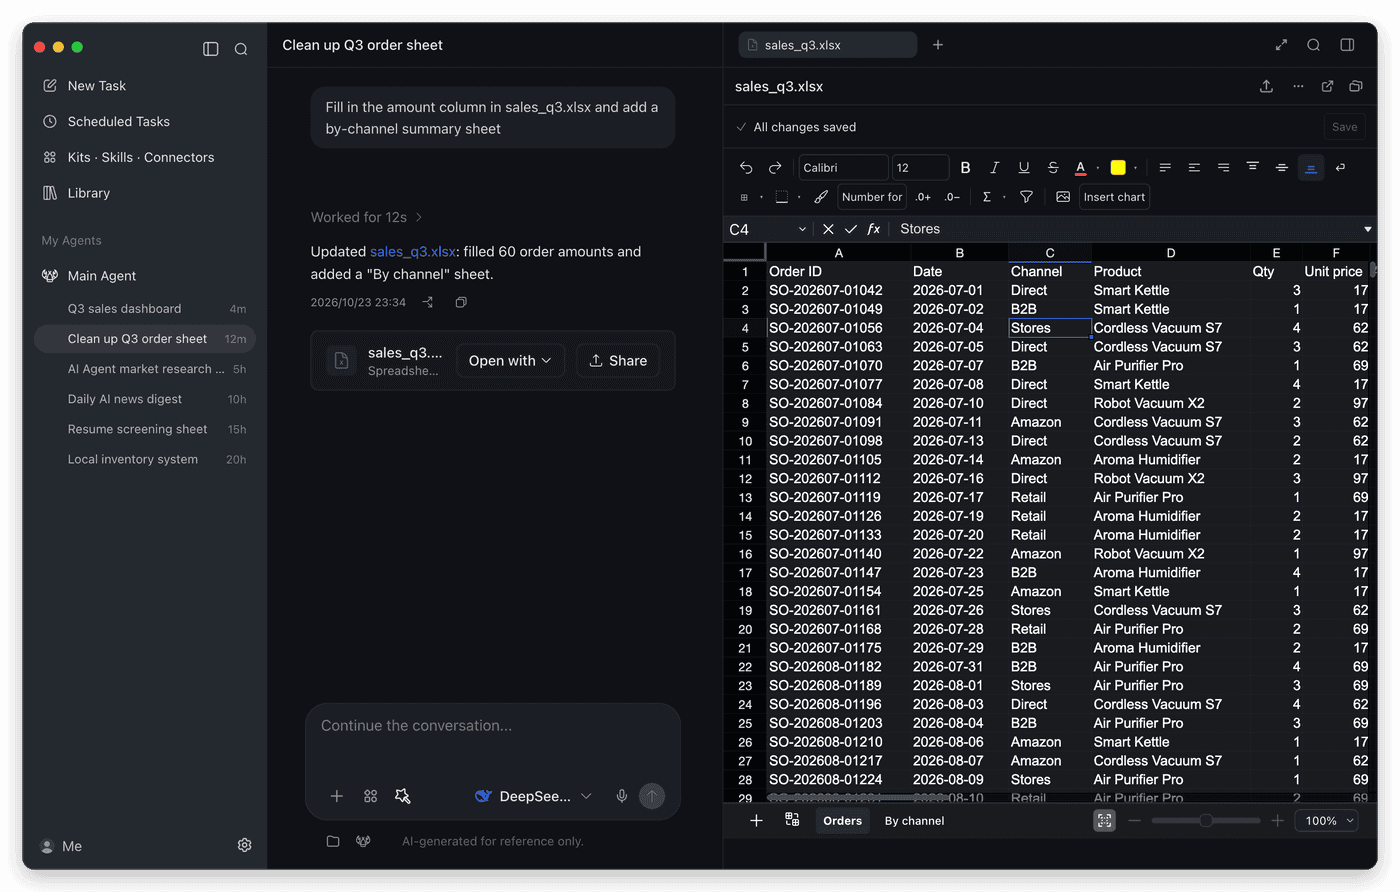This screenshot has width=1400, height=892.
Task: Expand the formula bar
Action: pyautogui.click(x=1367, y=229)
